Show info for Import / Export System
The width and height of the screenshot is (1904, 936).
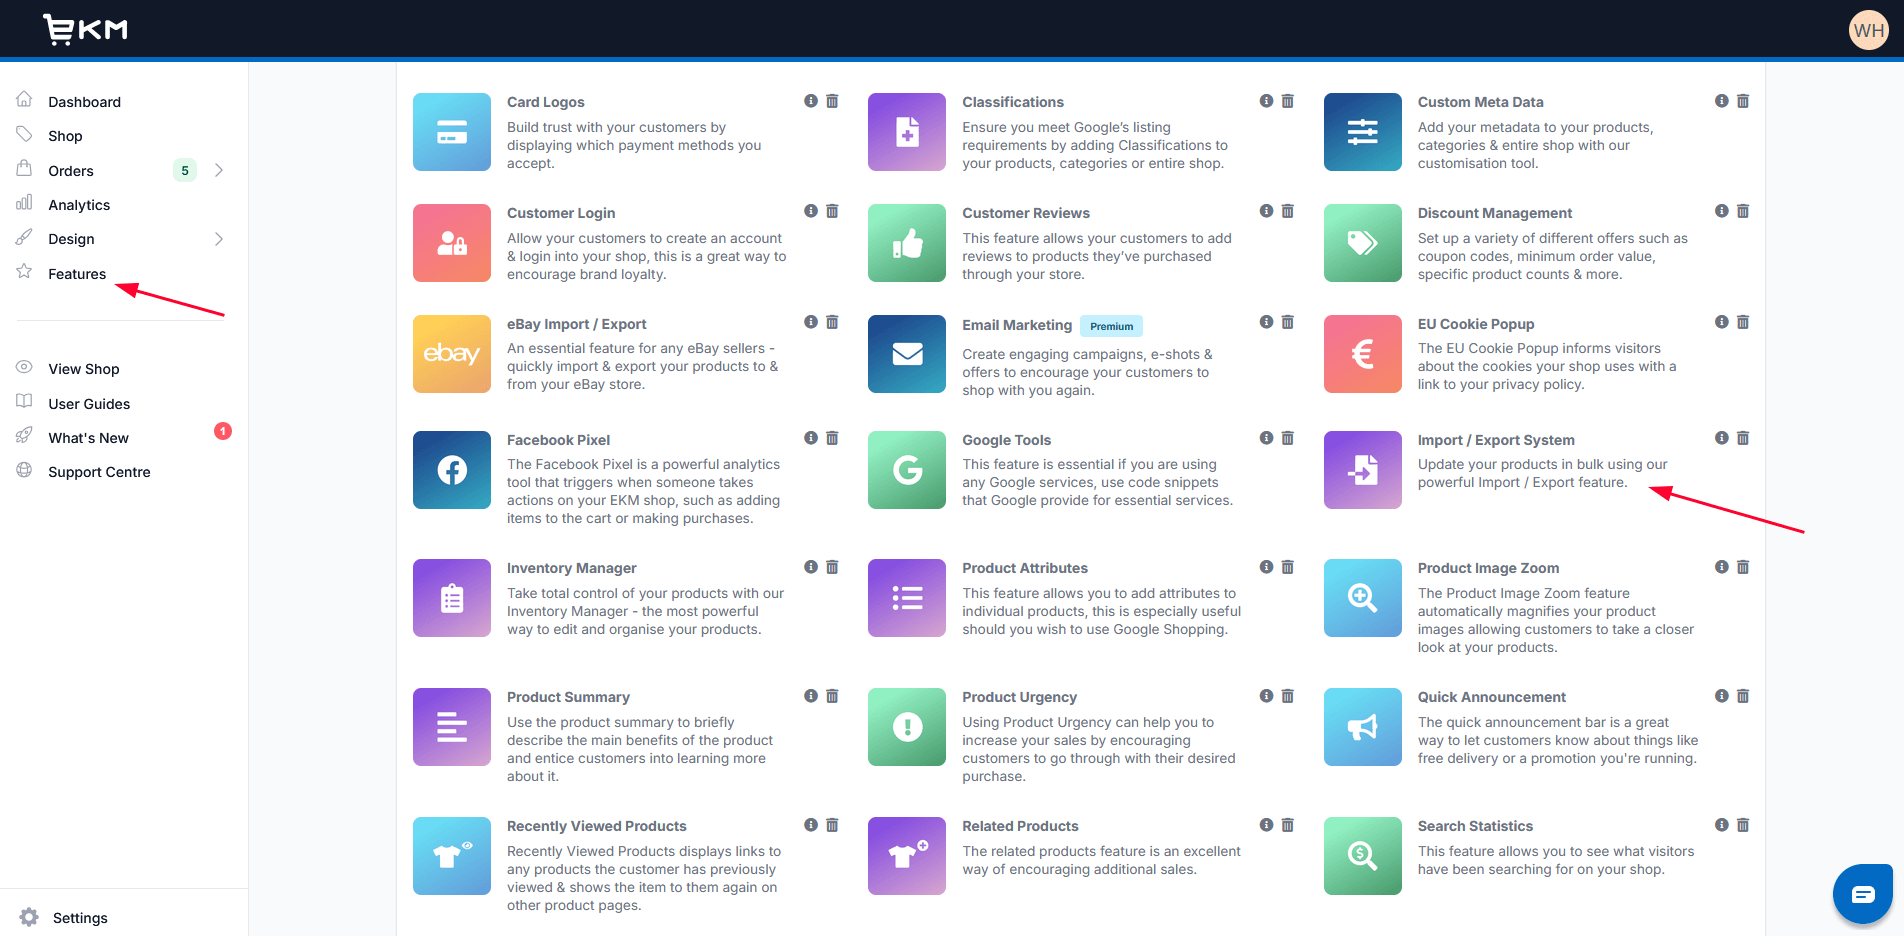(1722, 438)
